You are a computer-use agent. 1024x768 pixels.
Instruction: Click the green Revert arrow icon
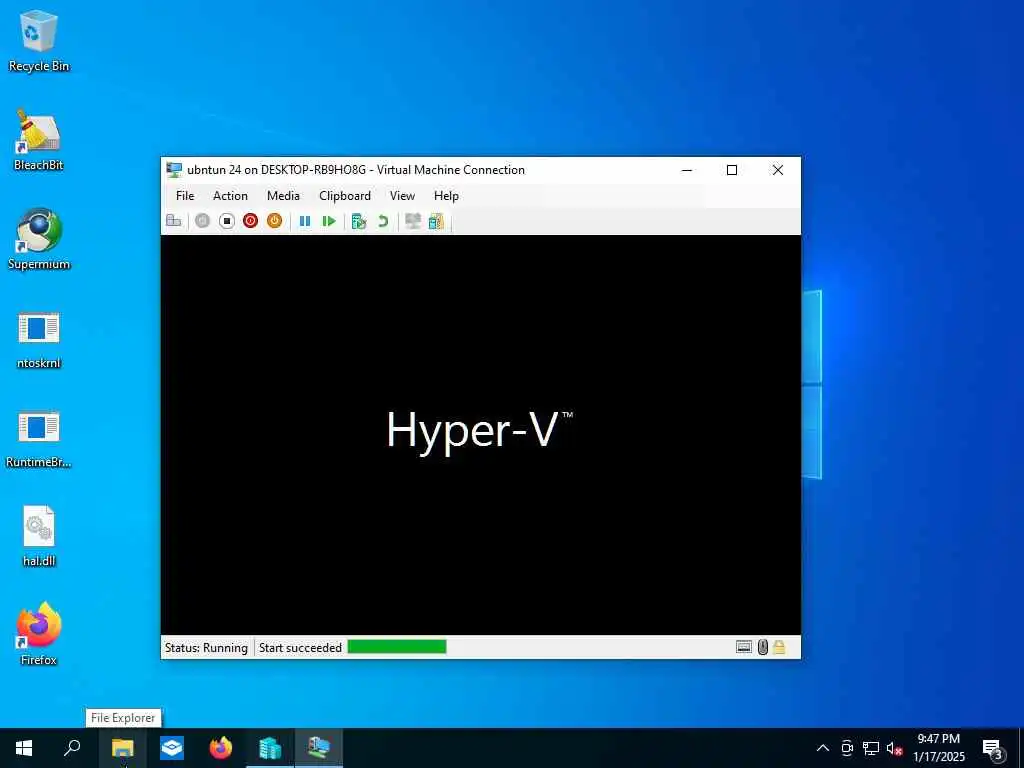click(383, 221)
